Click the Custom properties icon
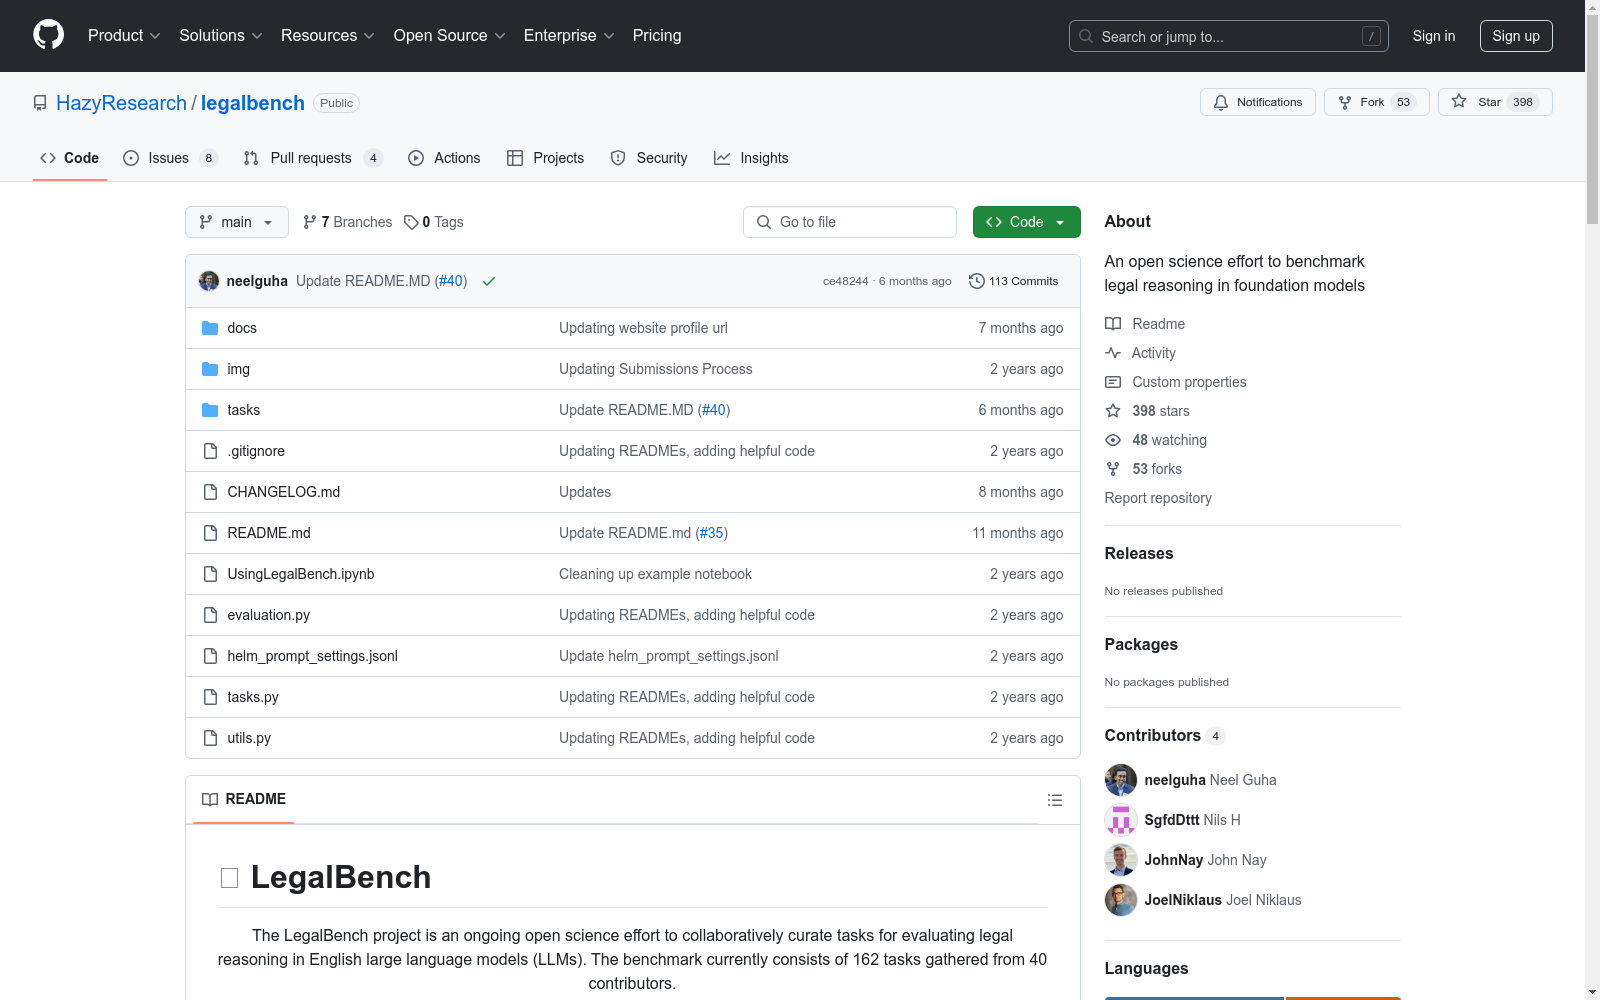This screenshot has height=1000, width=1600. pyautogui.click(x=1113, y=382)
